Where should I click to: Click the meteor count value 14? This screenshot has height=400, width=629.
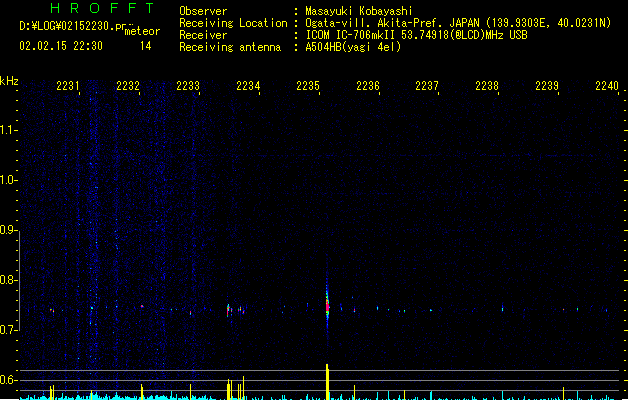146,46
